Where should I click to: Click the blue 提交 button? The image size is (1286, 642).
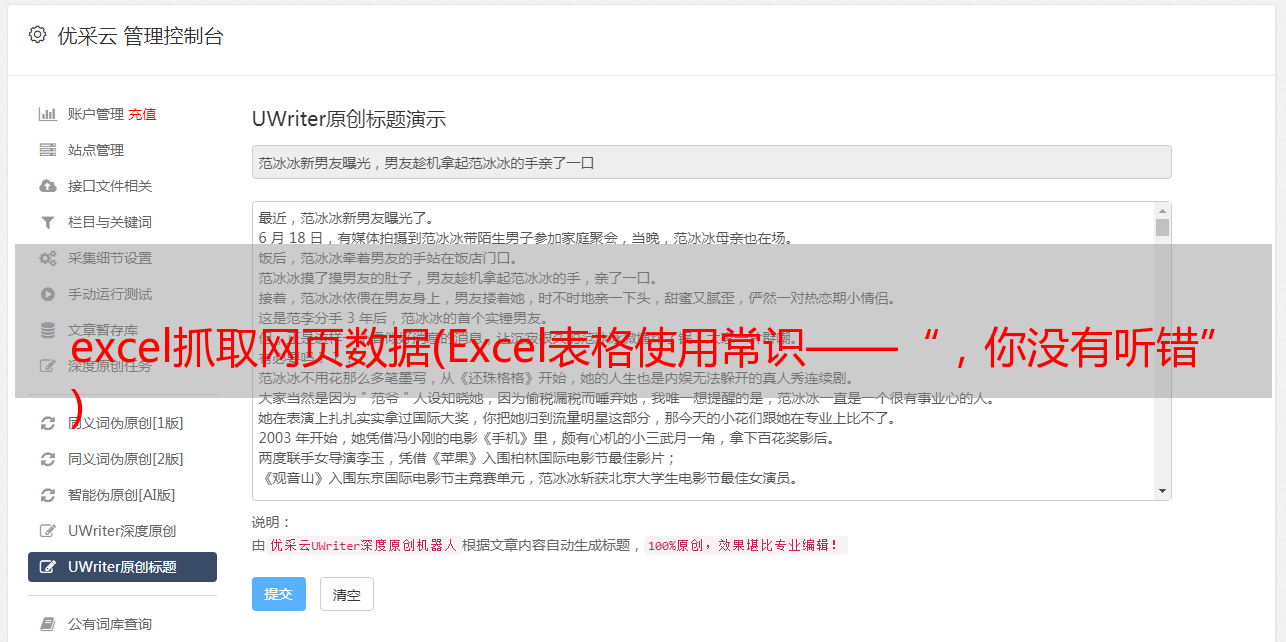[x=279, y=594]
